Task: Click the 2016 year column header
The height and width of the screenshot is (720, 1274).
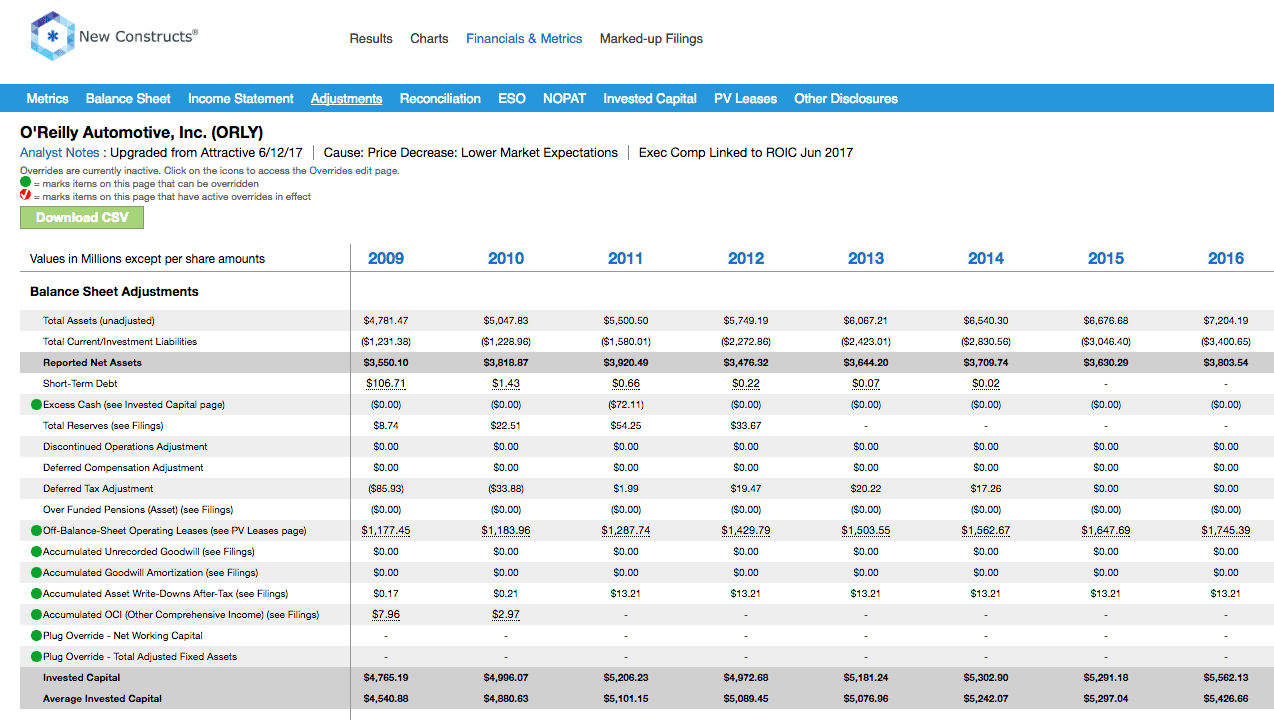Action: click(x=1226, y=258)
